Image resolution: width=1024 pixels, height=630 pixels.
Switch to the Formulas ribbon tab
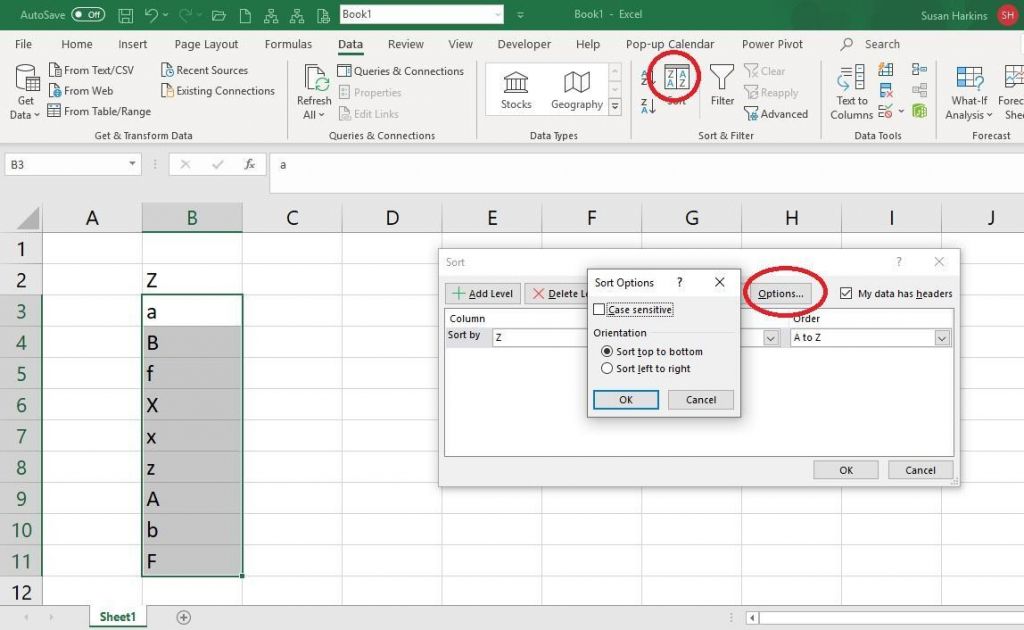click(288, 44)
